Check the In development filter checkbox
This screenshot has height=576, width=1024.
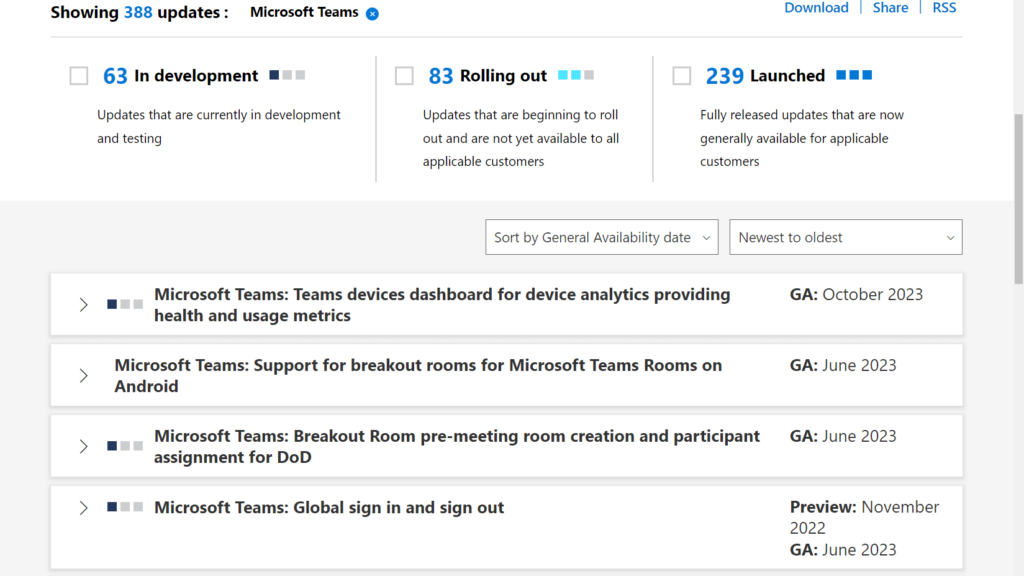pyautogui.click(x=79, y=76)
